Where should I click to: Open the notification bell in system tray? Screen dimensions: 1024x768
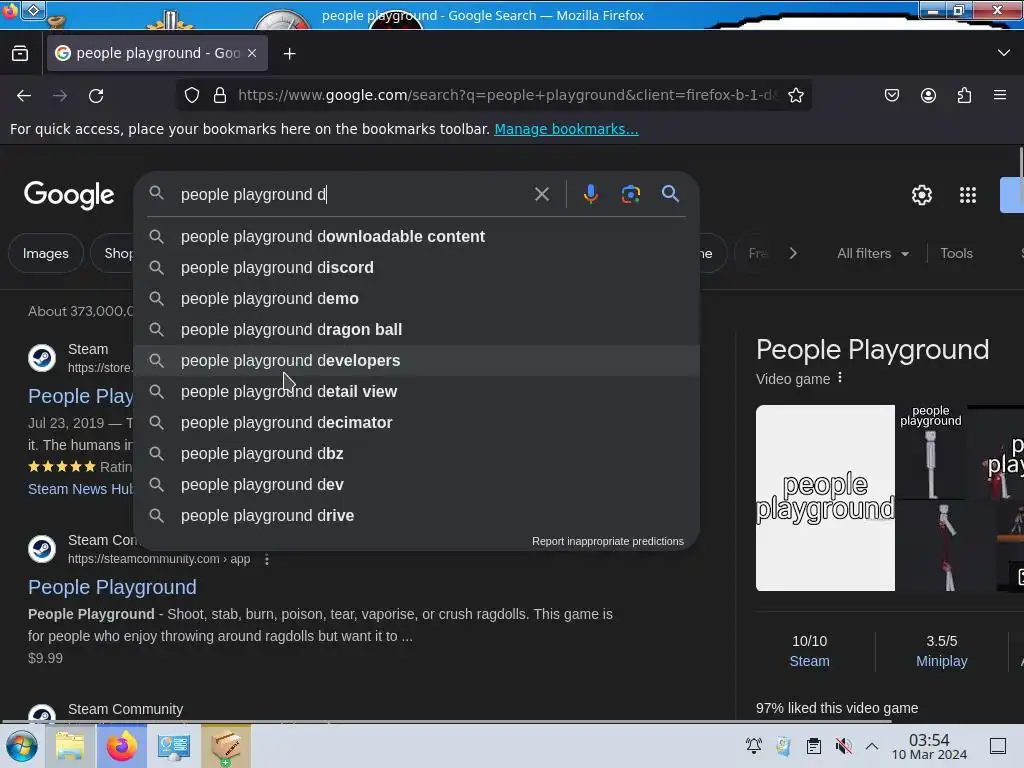[x=754, y=746]
